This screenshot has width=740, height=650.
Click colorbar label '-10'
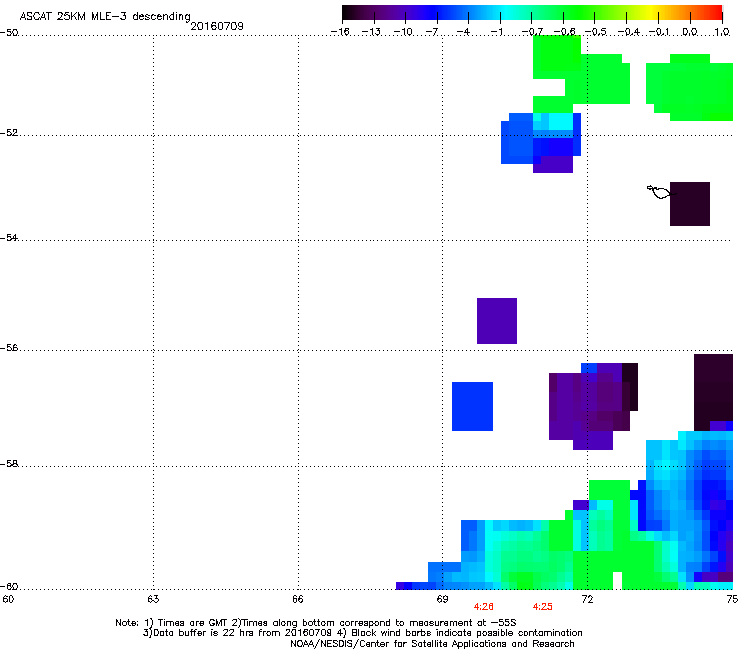point(404,32)
